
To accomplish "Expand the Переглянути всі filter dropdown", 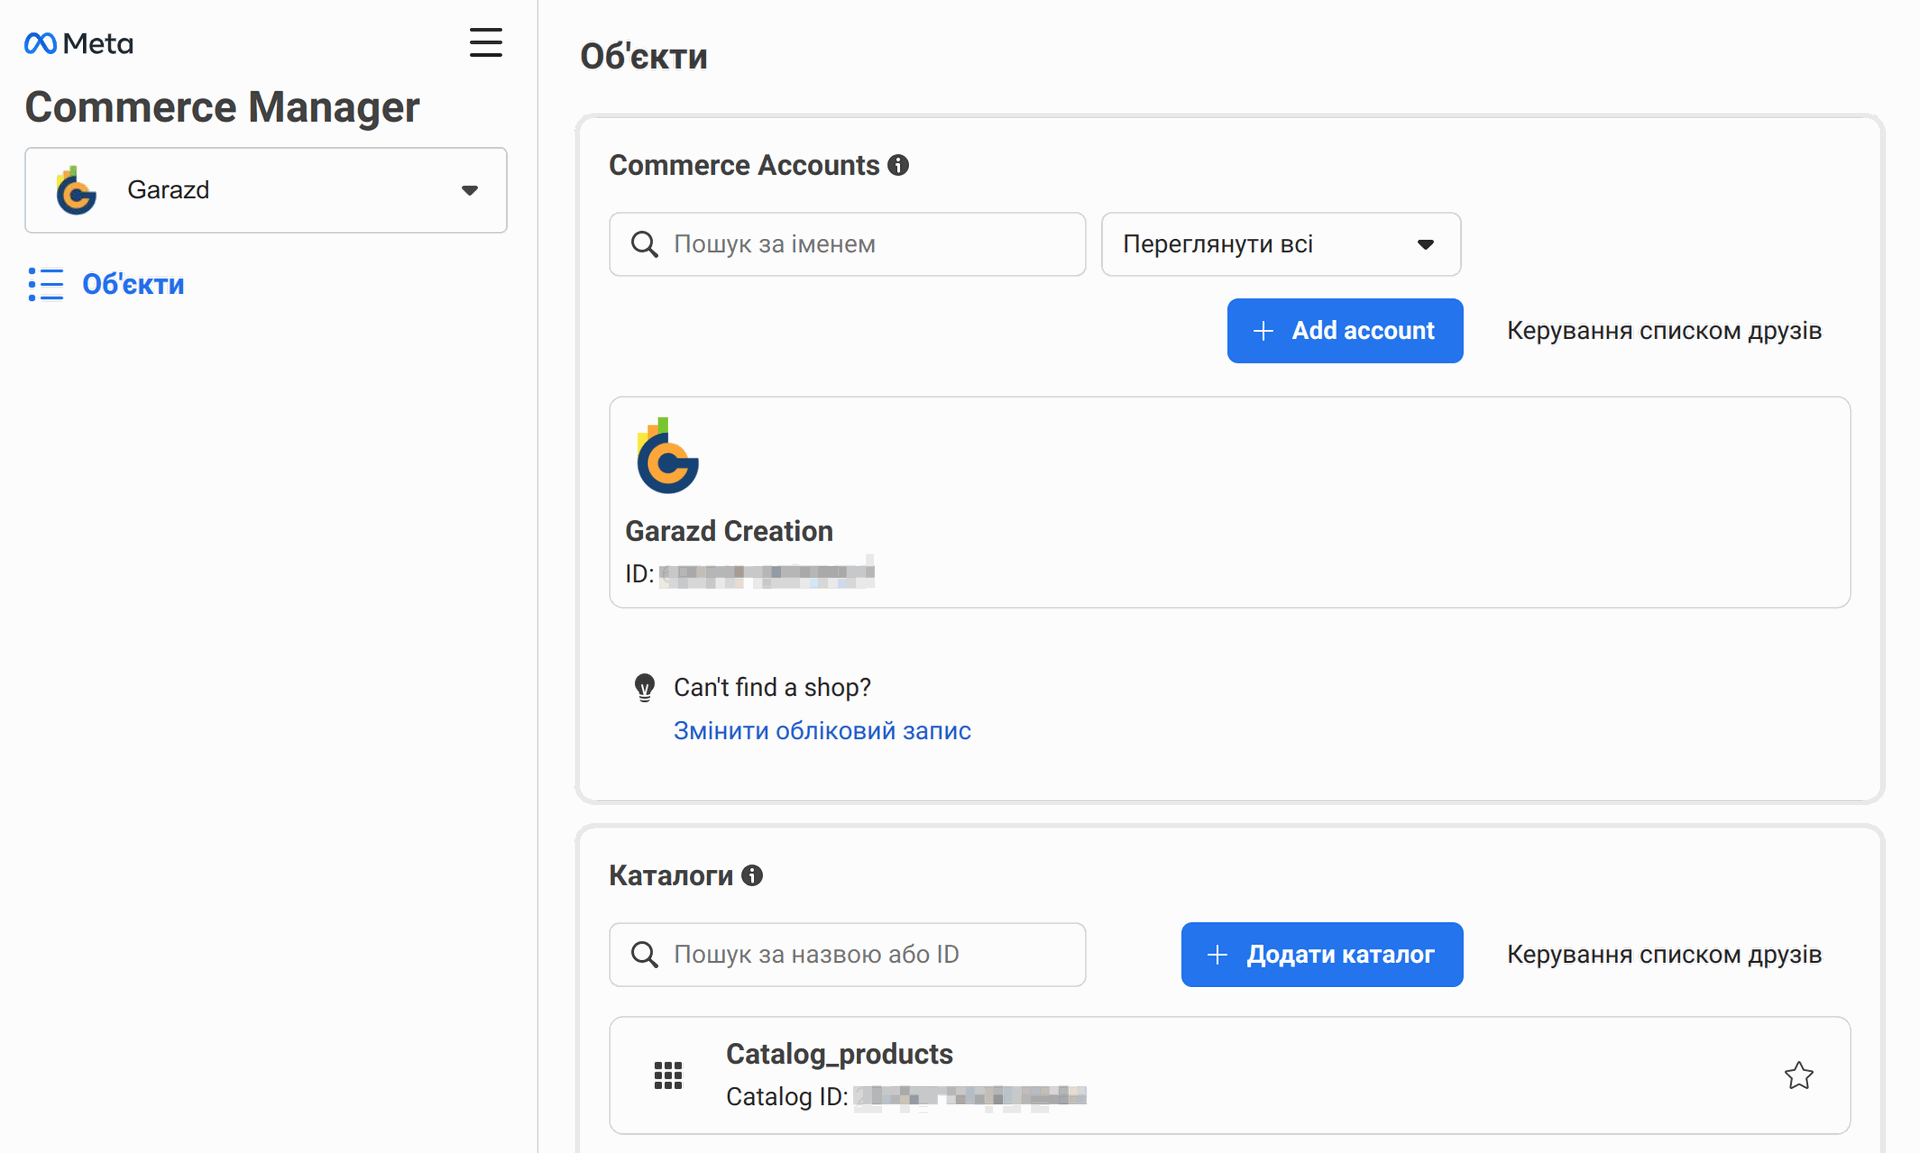I will tap(1281, 244).
